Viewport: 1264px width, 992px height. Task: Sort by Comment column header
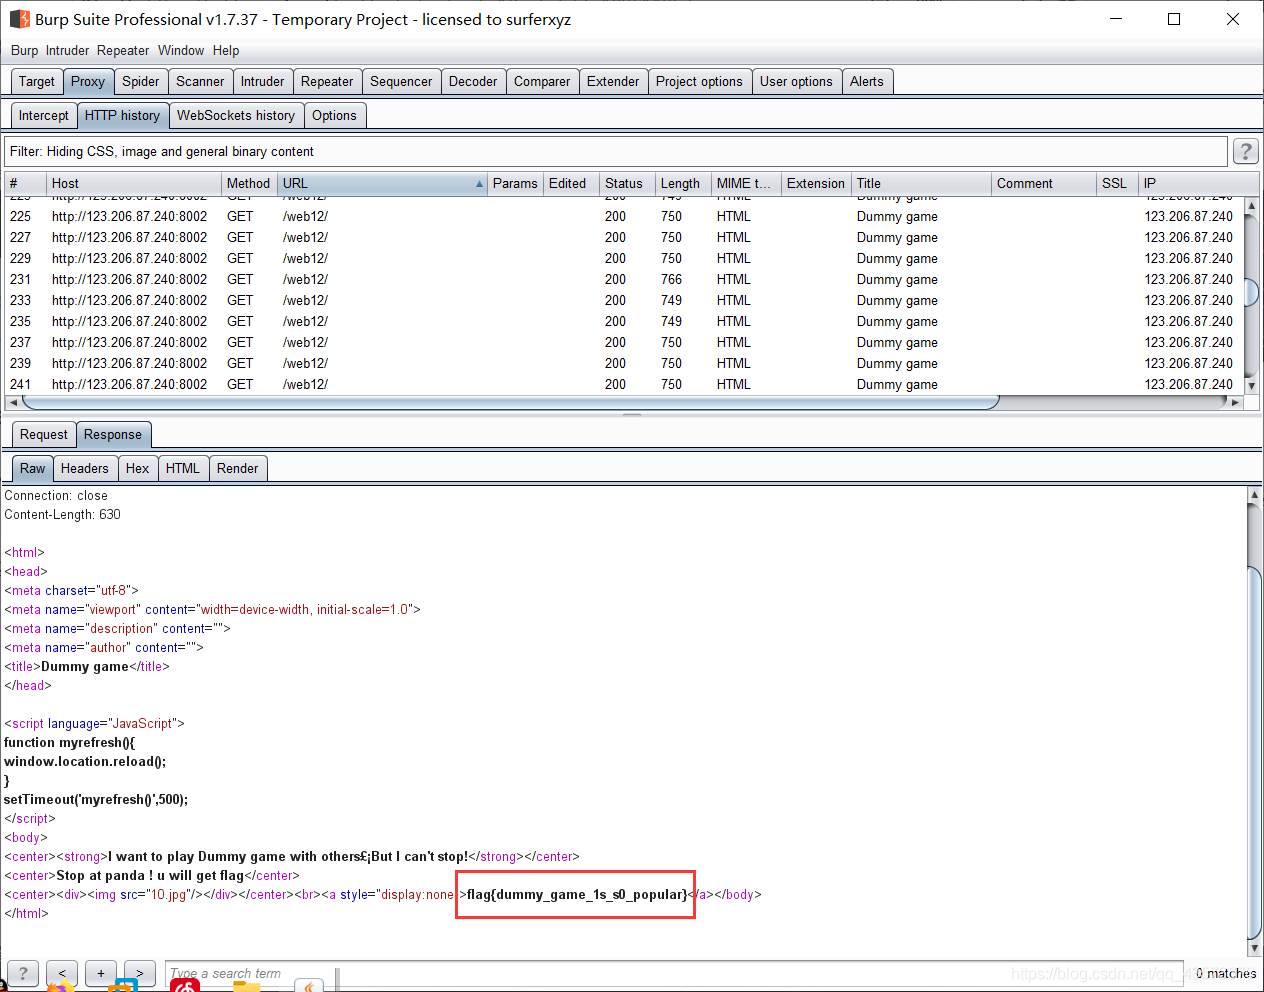[x=1044, y=184]
